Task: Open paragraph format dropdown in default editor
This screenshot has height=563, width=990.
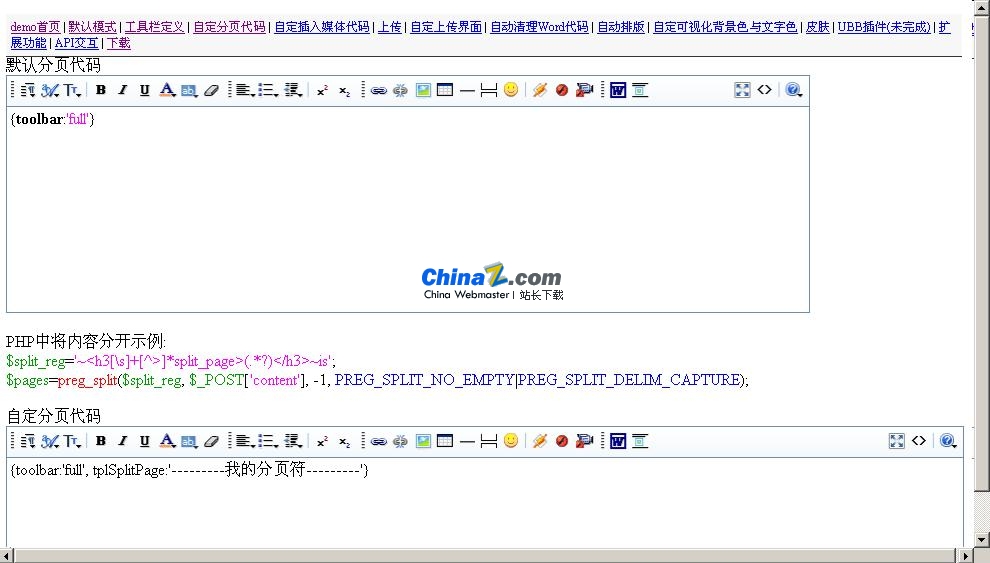Action: pos(28,90)
